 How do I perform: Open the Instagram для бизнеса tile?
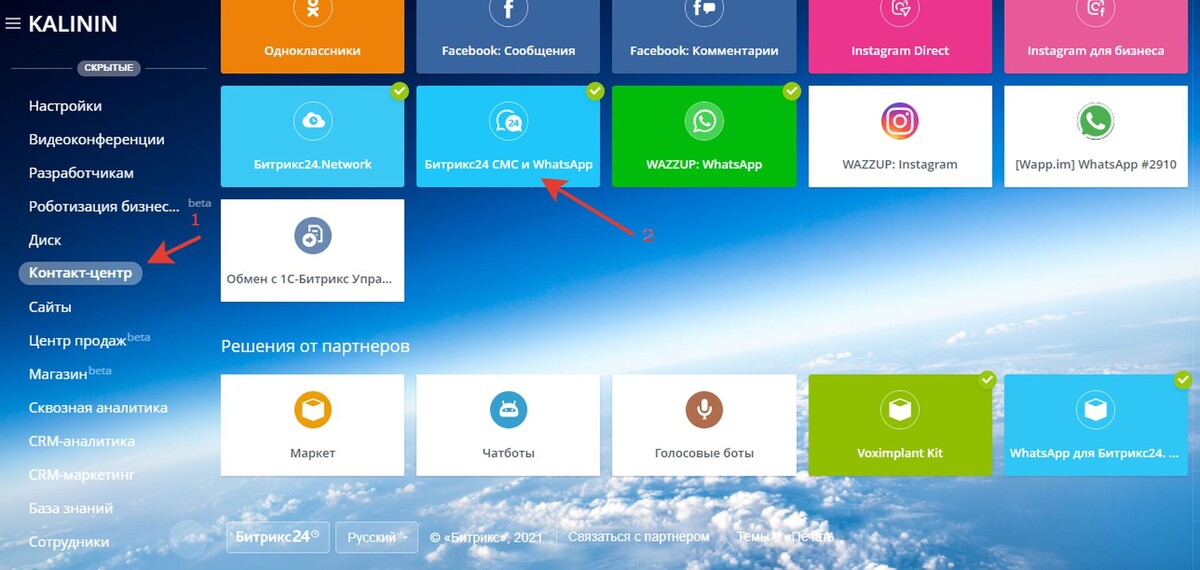point(1096,36)
